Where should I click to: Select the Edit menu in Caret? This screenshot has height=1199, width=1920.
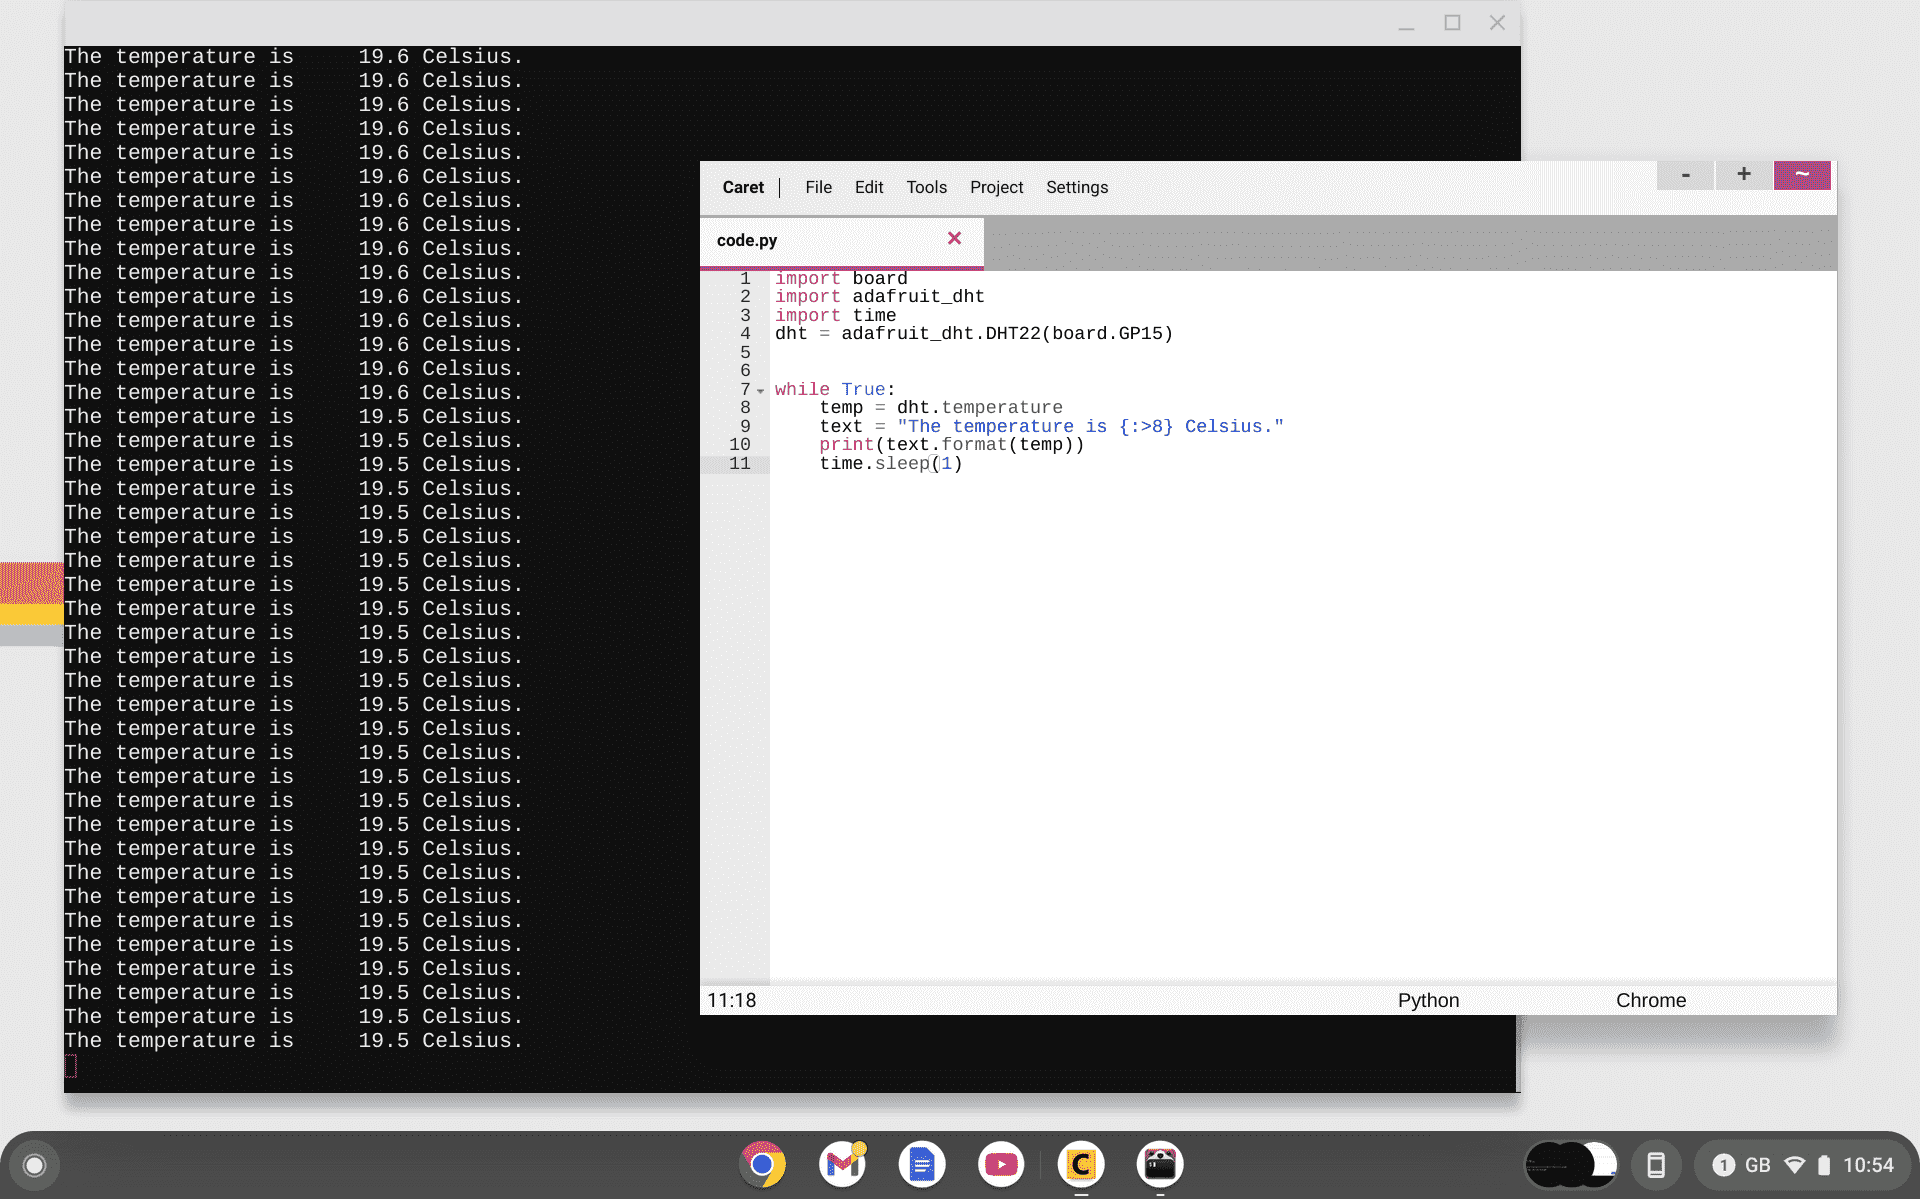click(867, 186)
